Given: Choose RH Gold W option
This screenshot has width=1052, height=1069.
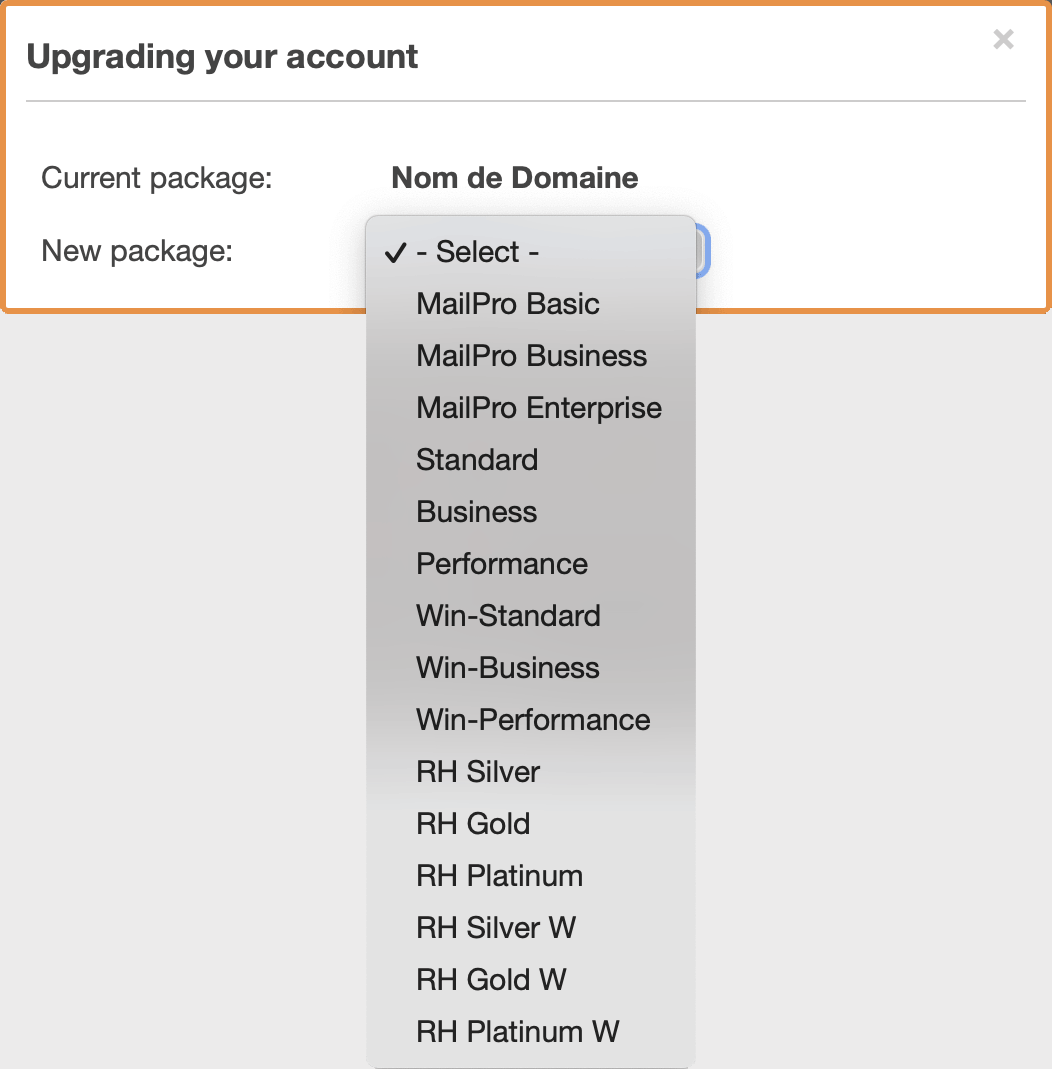Looking at the screenshot, I should coord(530,980).
